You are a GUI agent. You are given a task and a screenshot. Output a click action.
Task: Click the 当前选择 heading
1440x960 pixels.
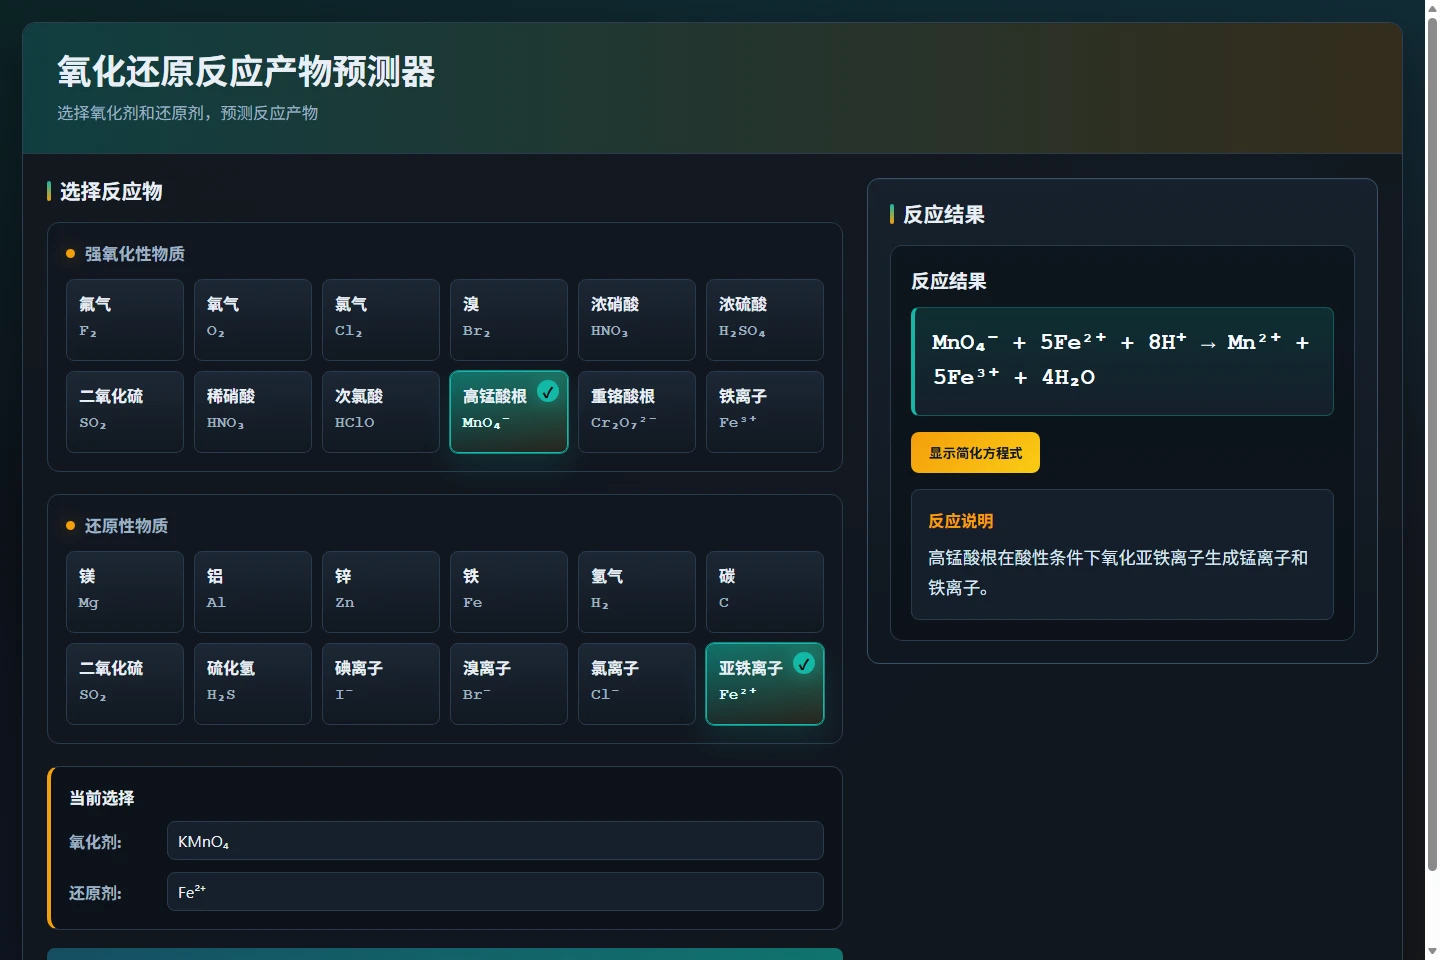coord(101,798)
